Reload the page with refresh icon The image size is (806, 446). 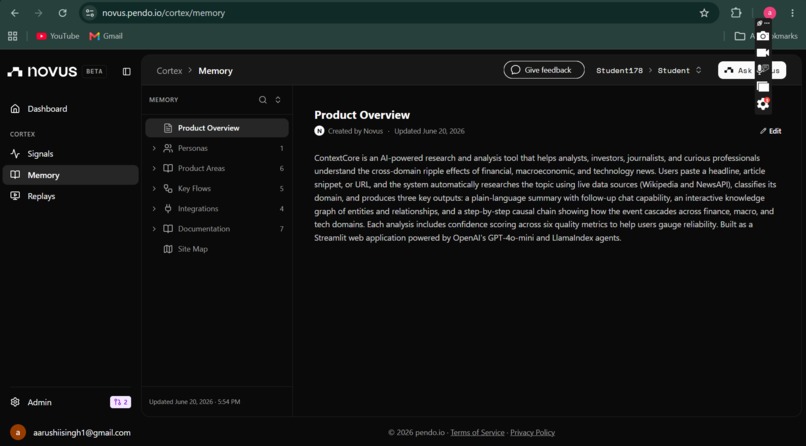pos(62,13)
